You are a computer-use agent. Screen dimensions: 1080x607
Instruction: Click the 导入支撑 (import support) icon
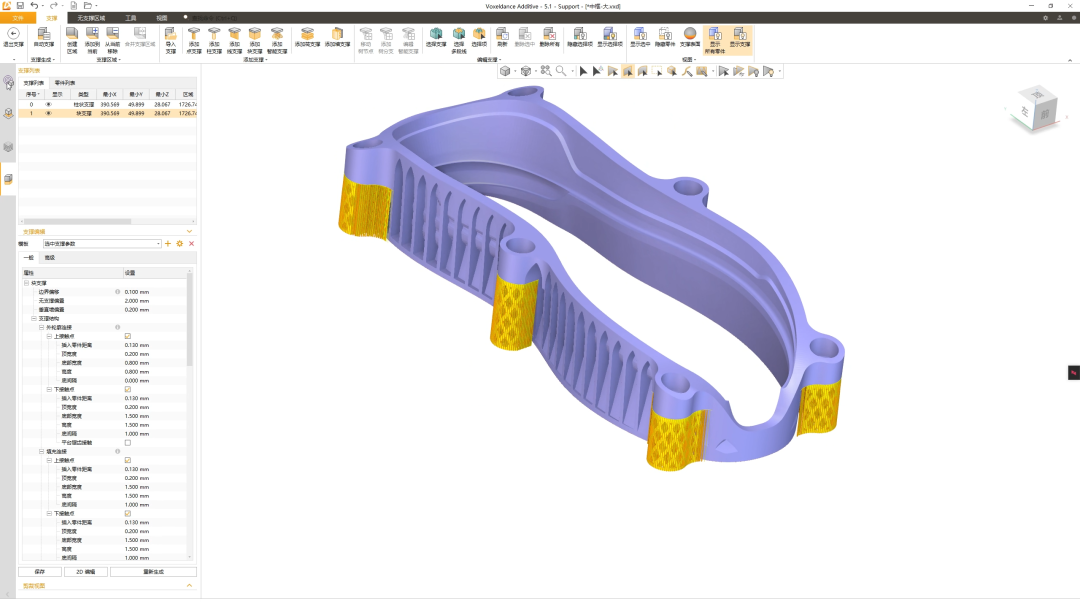(170, 38)
